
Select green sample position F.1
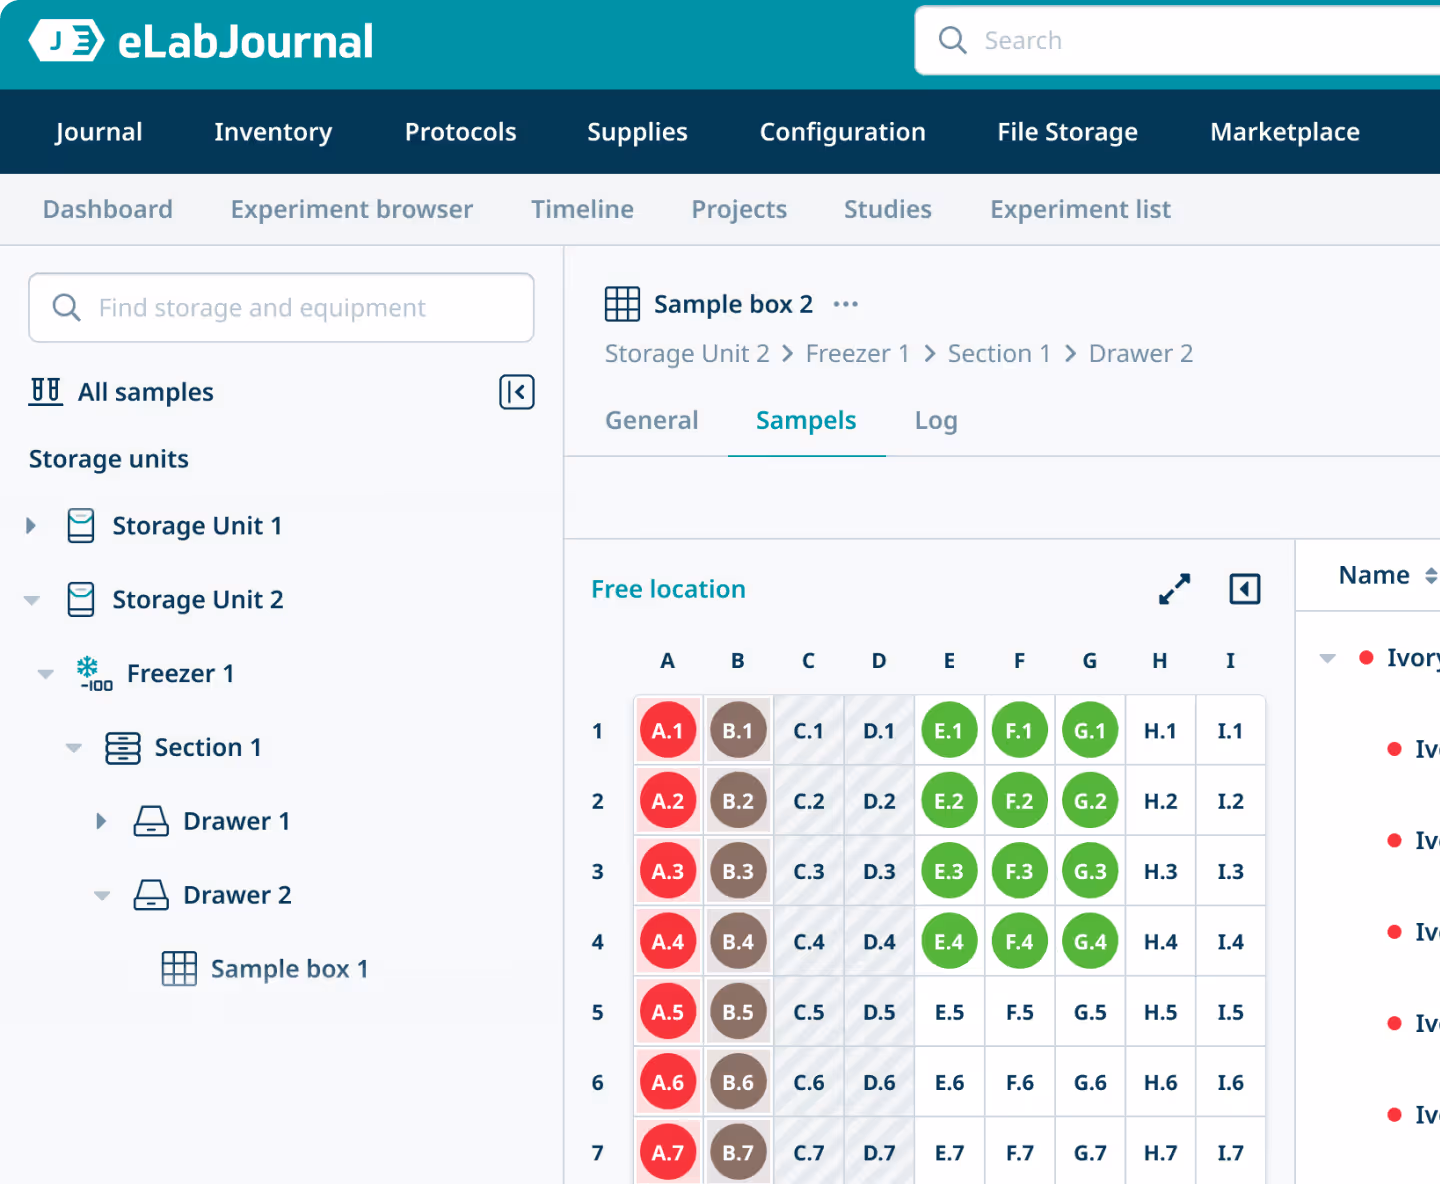click(x=1019, y=731)
